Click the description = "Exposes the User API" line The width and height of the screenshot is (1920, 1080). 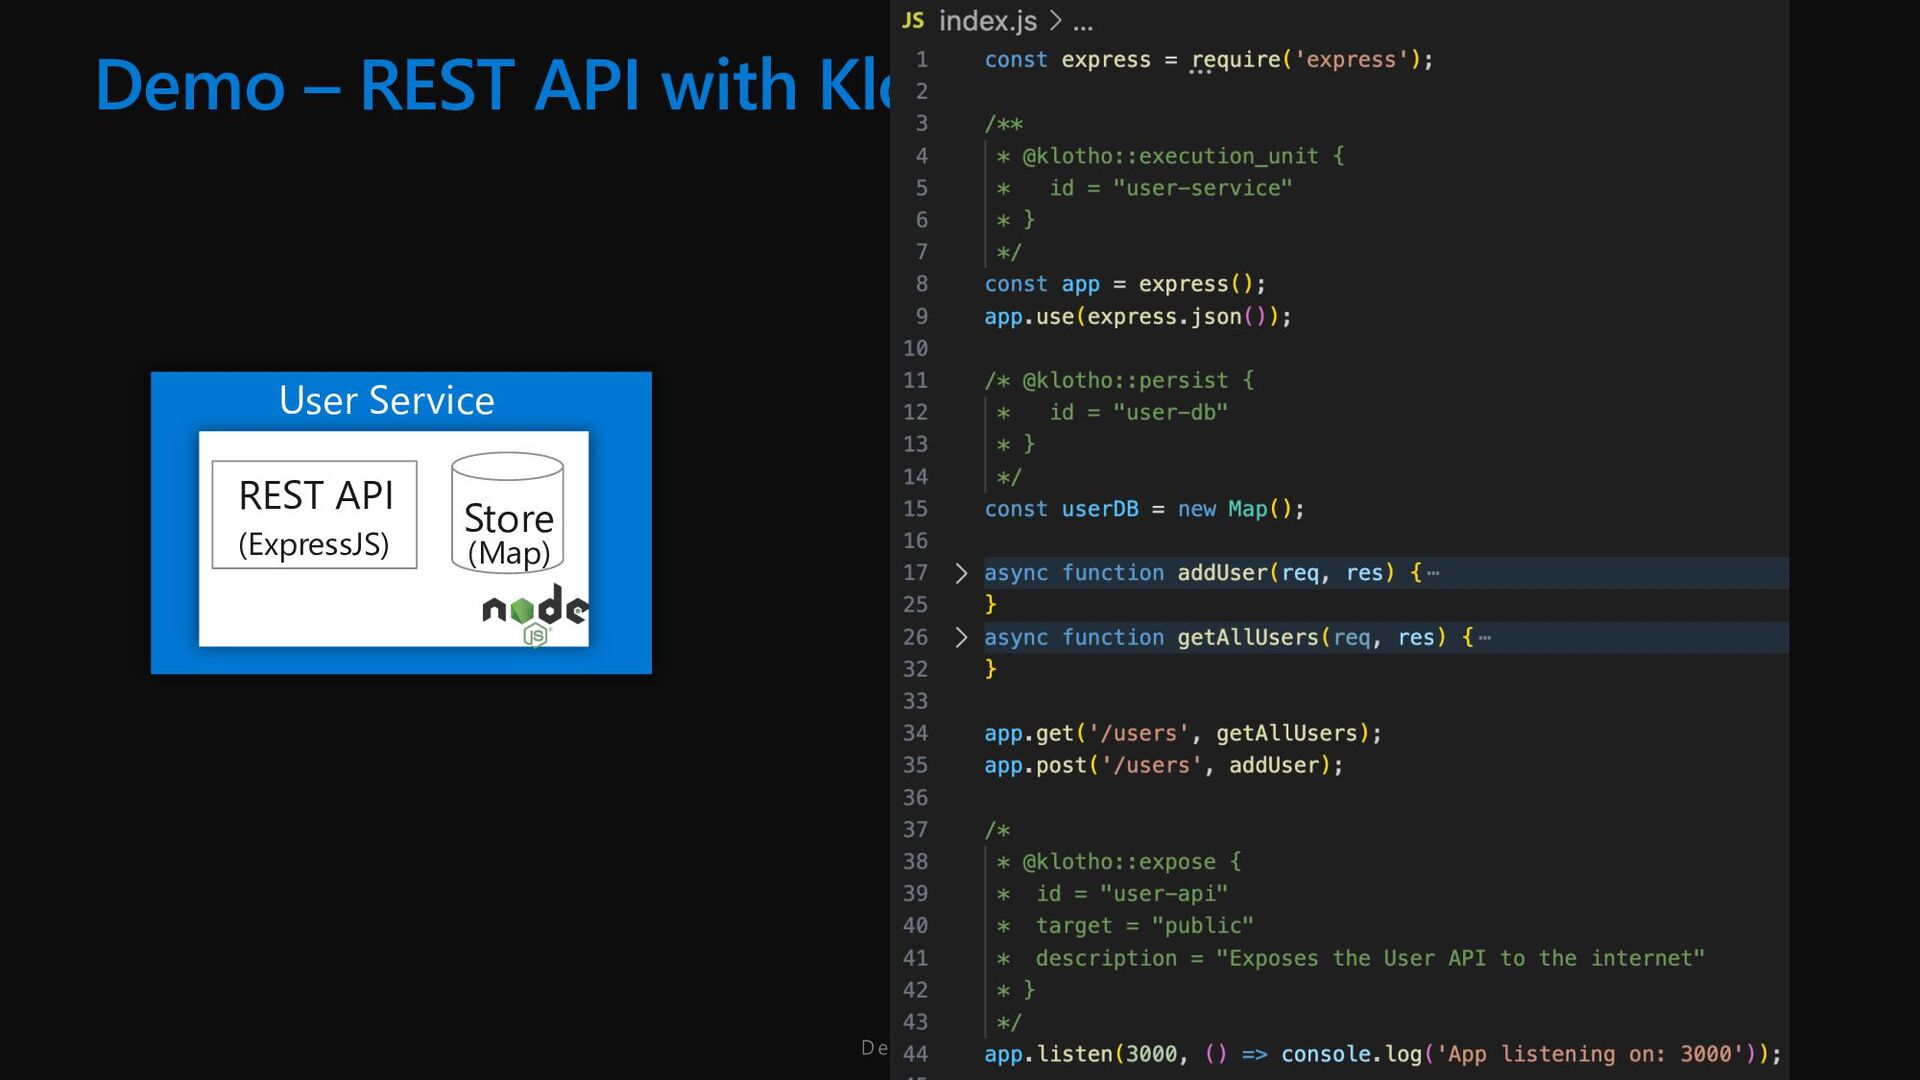click(1370, 958)
